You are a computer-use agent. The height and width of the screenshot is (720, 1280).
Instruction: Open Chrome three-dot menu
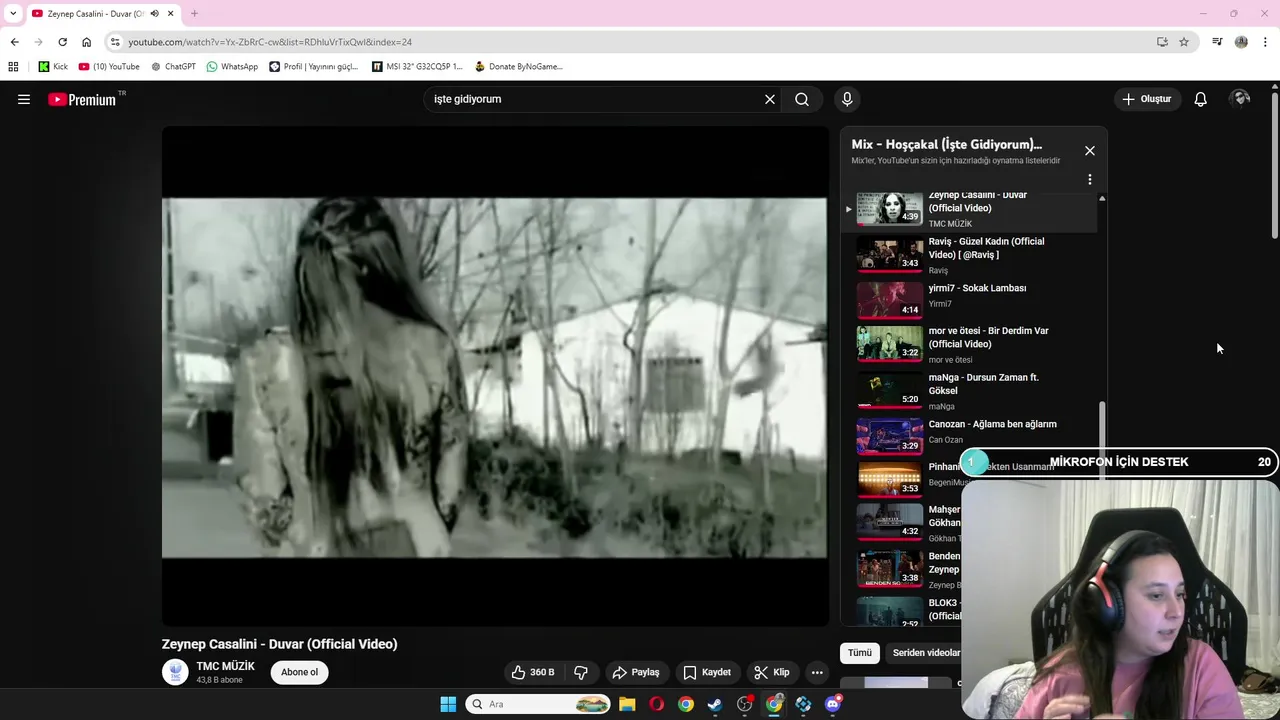point(1266,42)
